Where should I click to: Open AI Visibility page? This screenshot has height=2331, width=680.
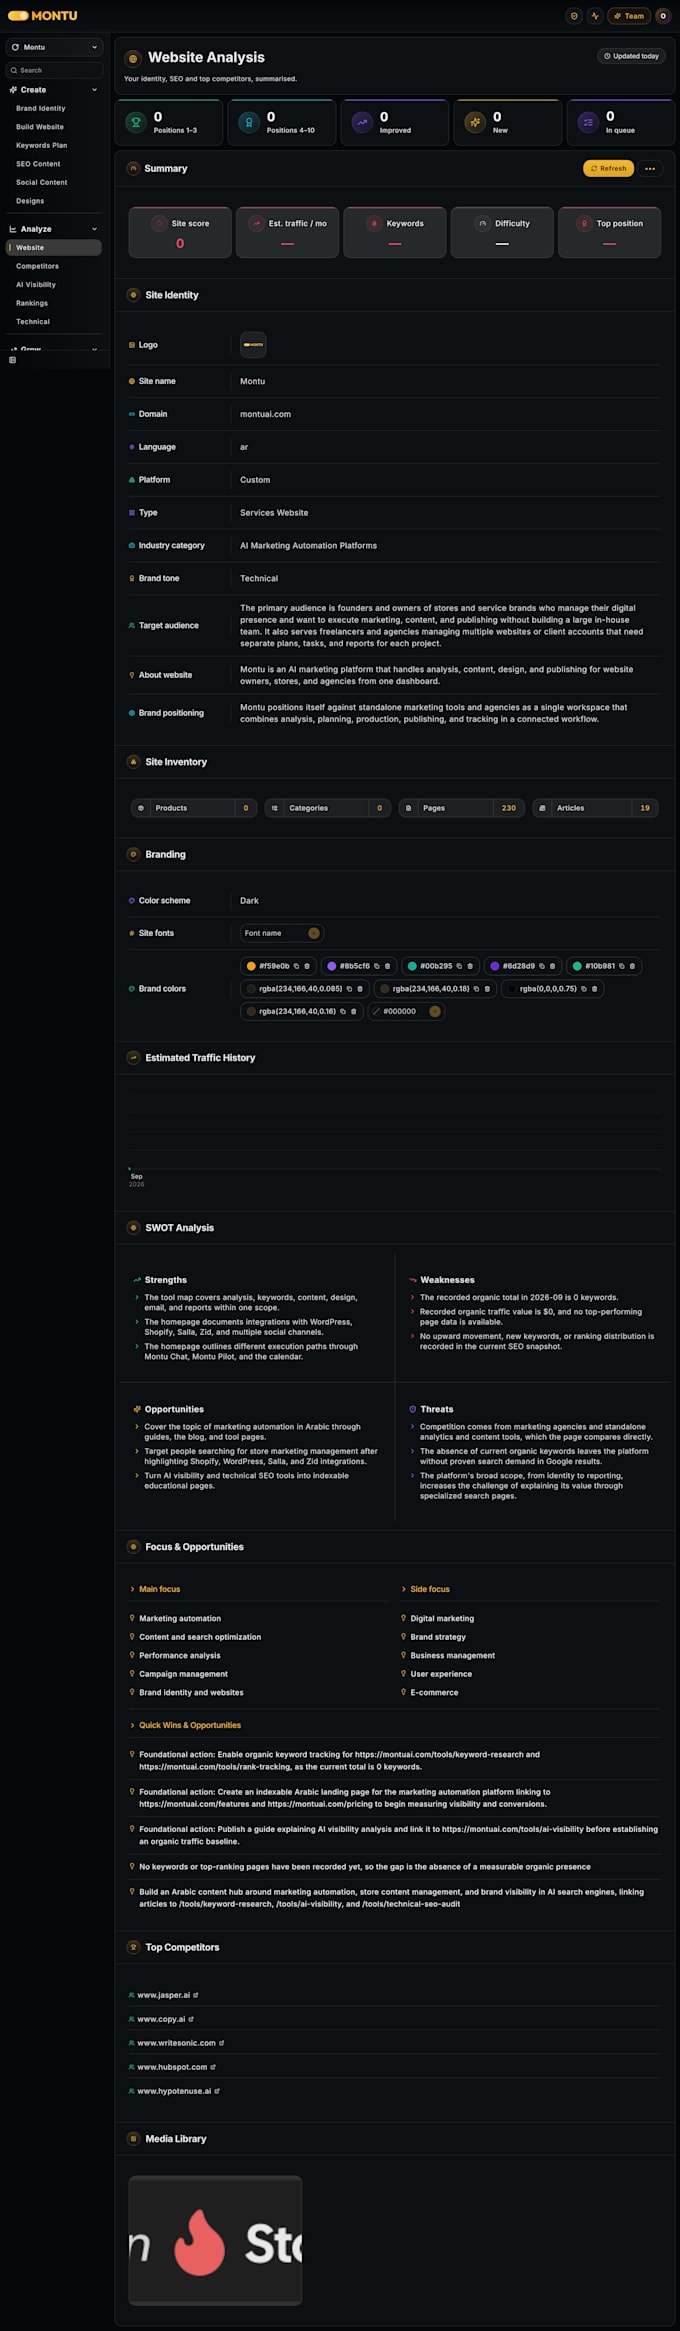coord(36,285)
